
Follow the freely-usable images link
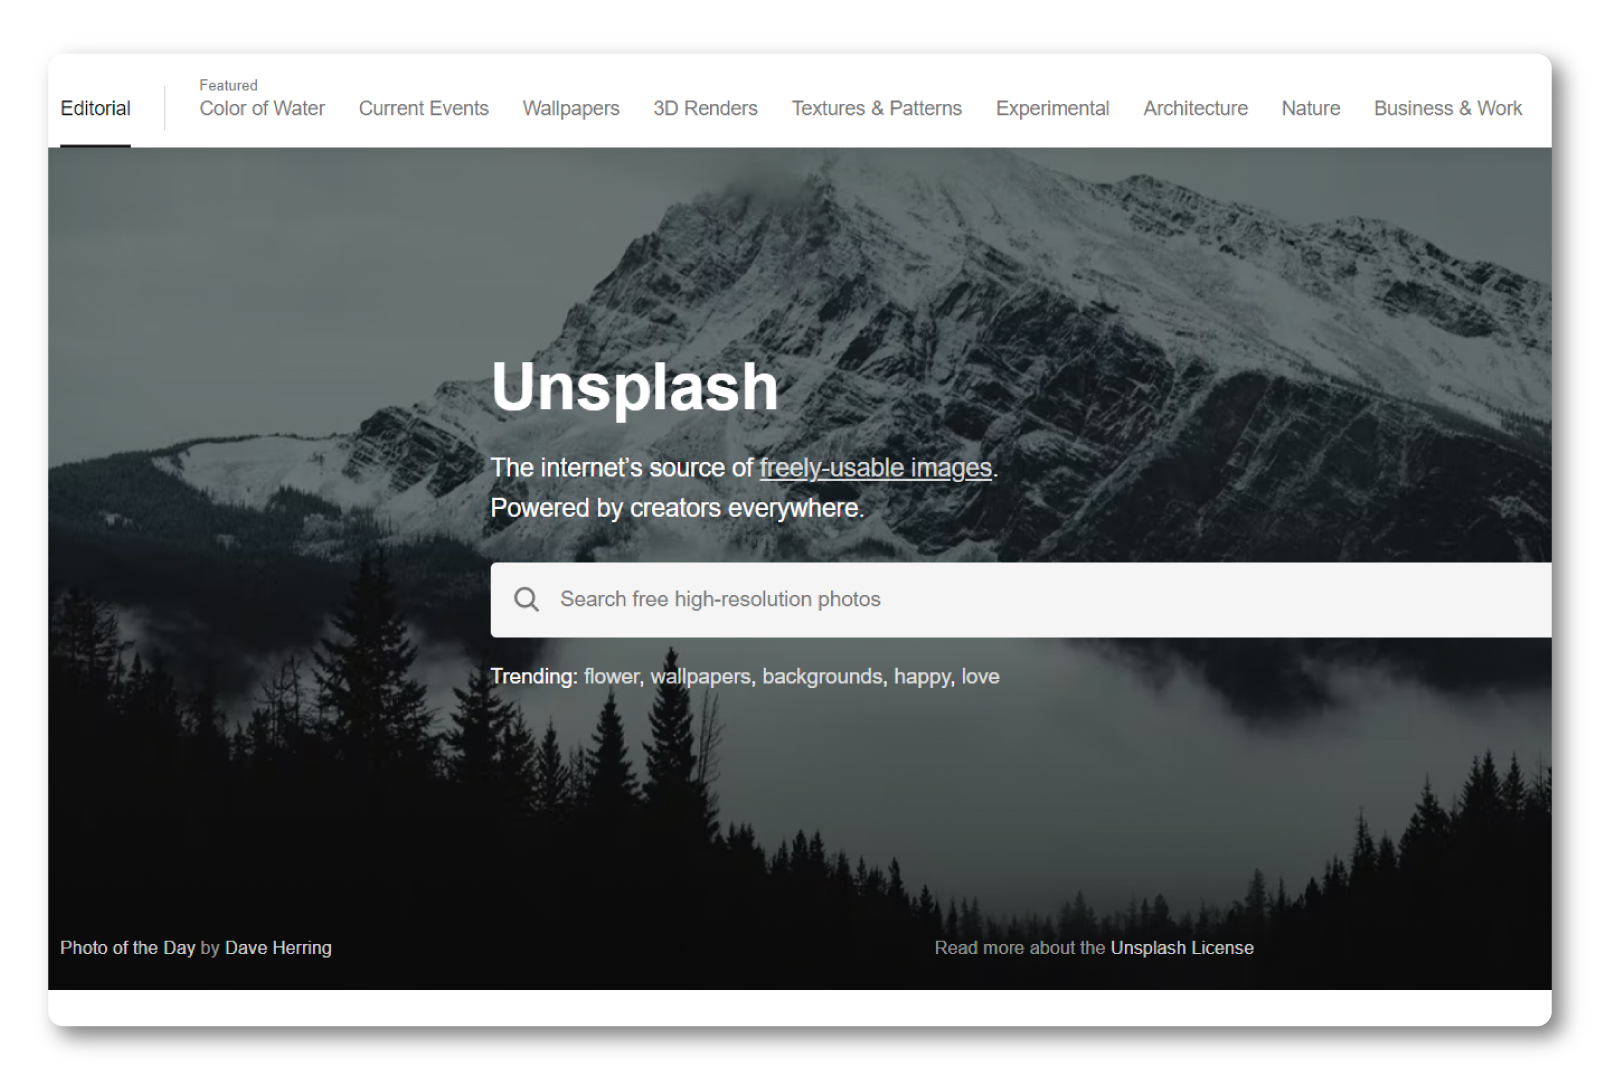876,468
